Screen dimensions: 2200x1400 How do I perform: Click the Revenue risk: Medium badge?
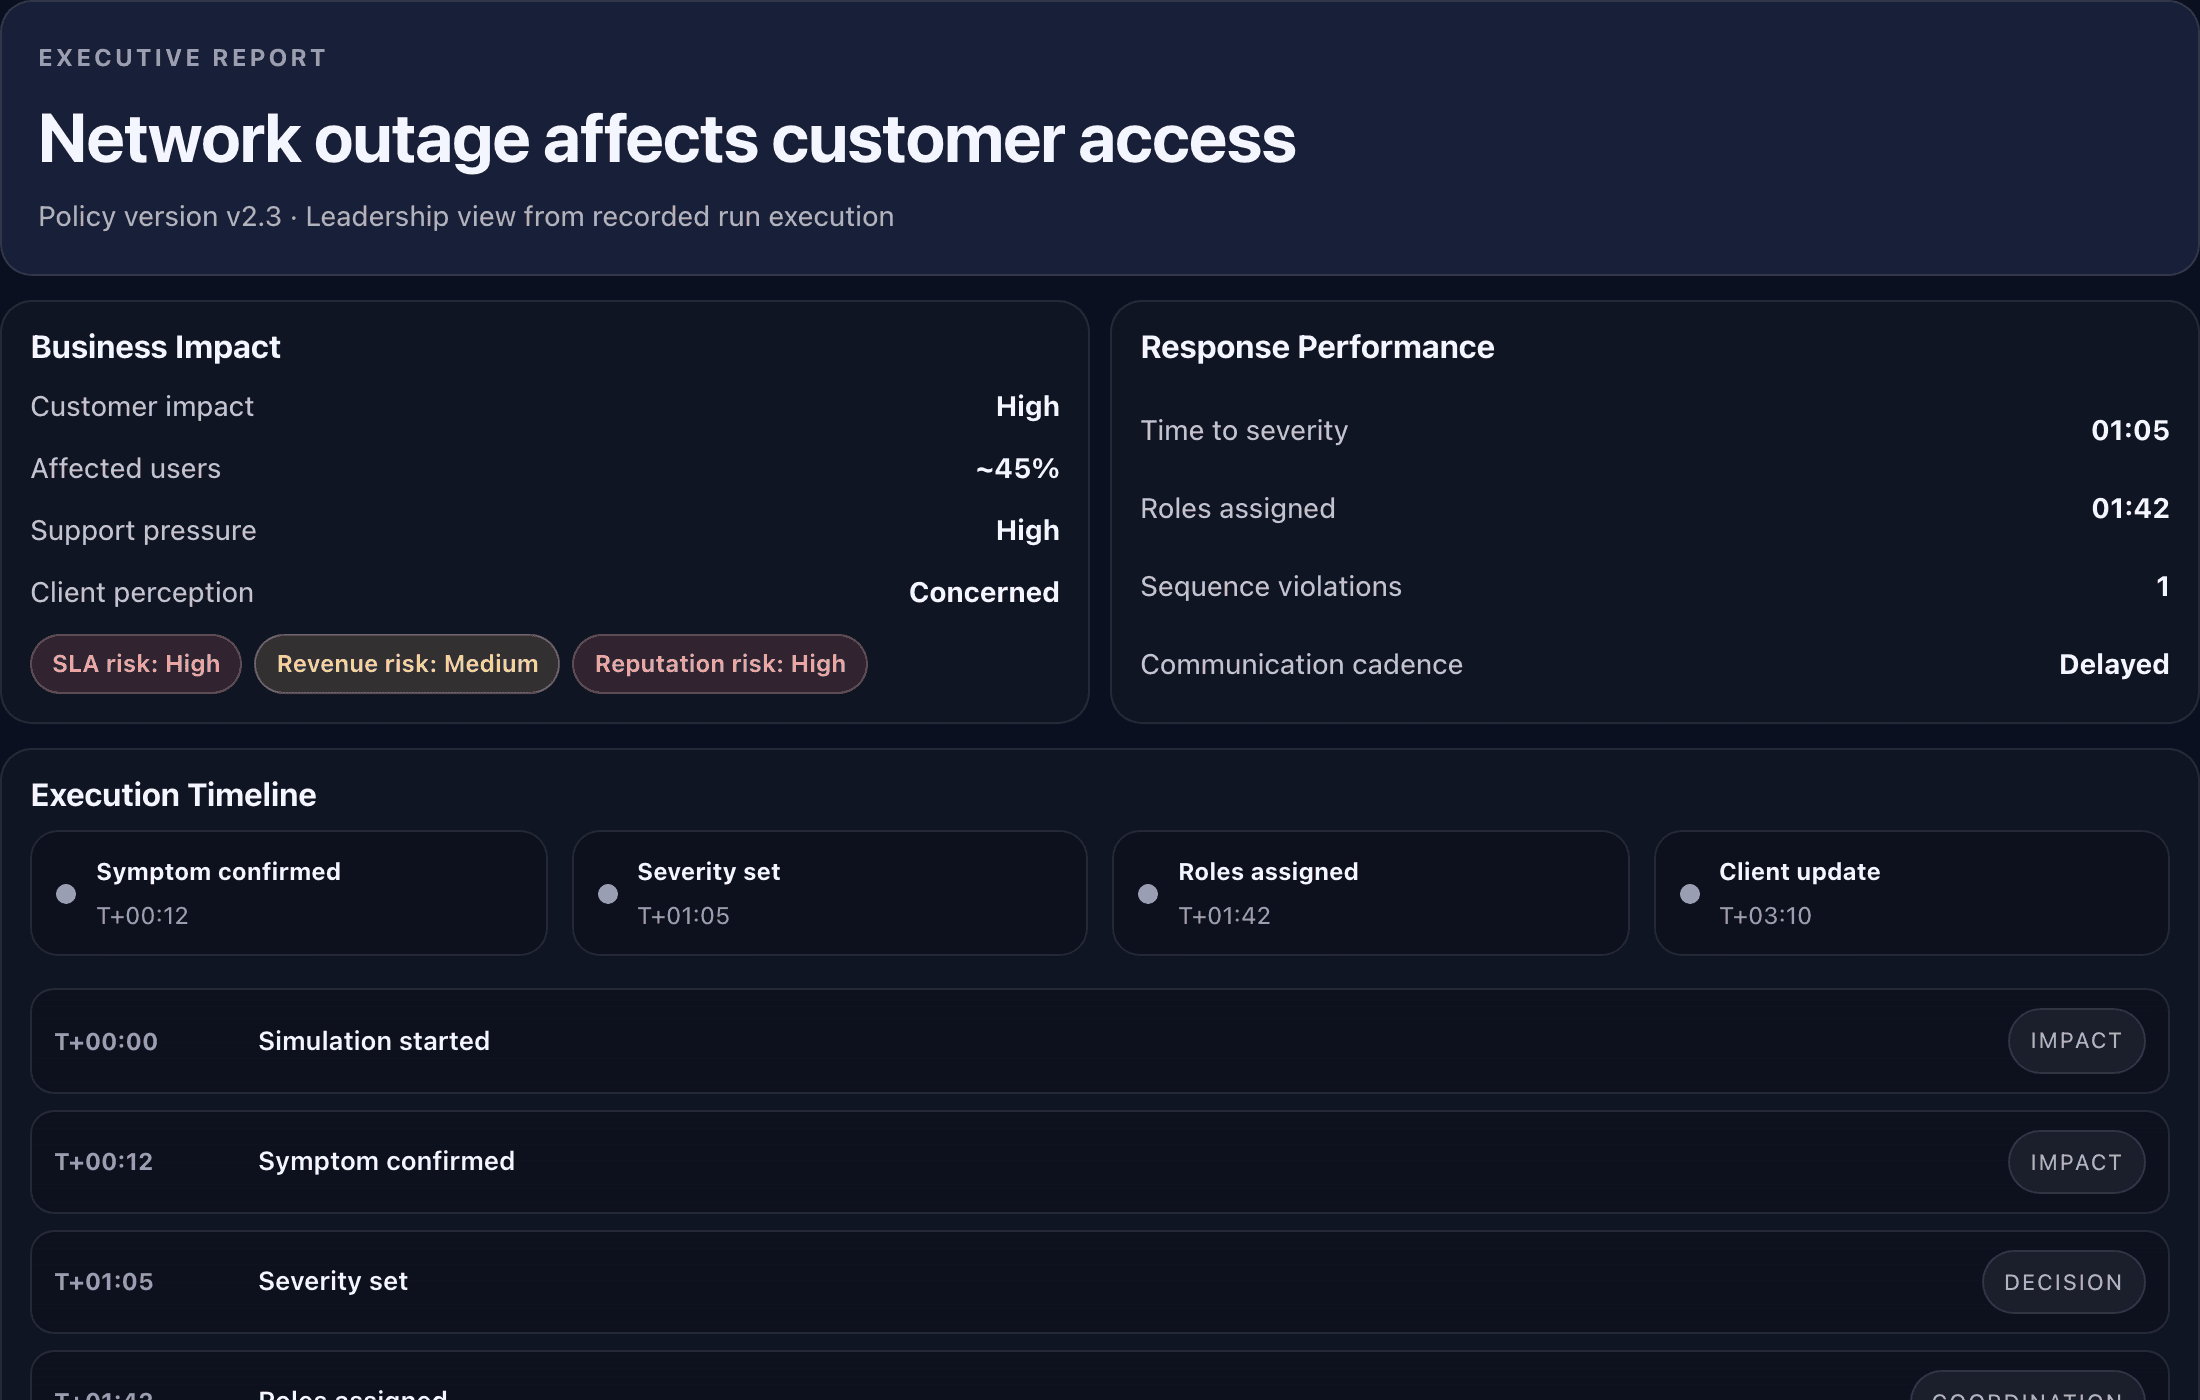point(407,664)
